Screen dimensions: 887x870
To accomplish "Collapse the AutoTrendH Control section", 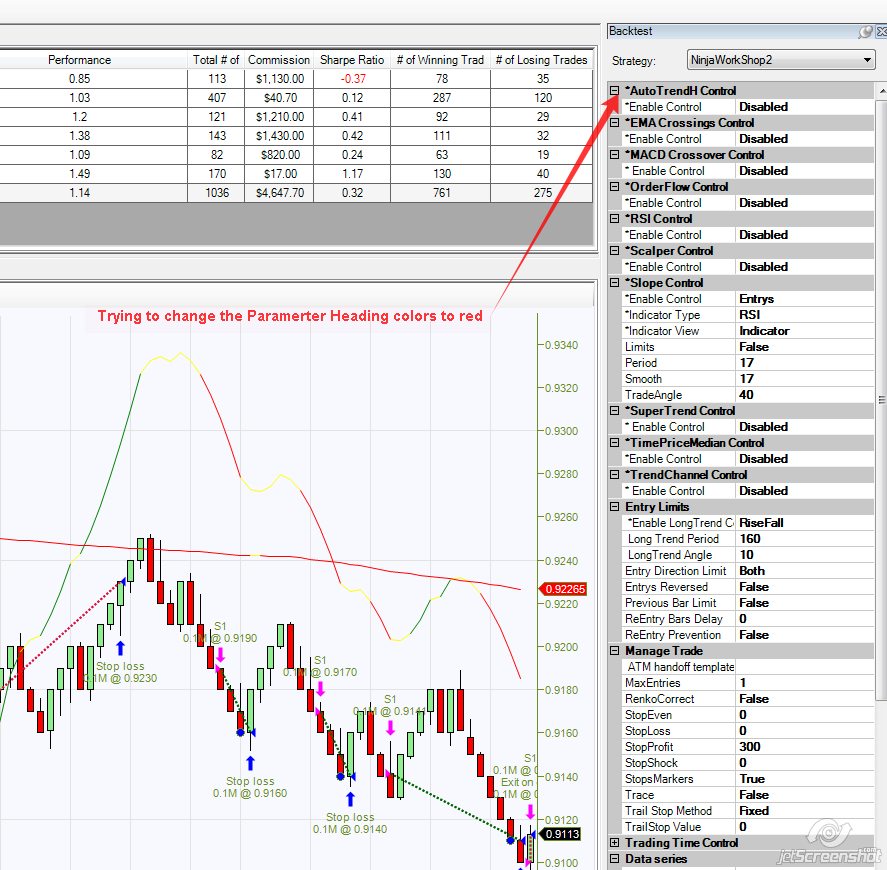I will (x=614, y=91).
